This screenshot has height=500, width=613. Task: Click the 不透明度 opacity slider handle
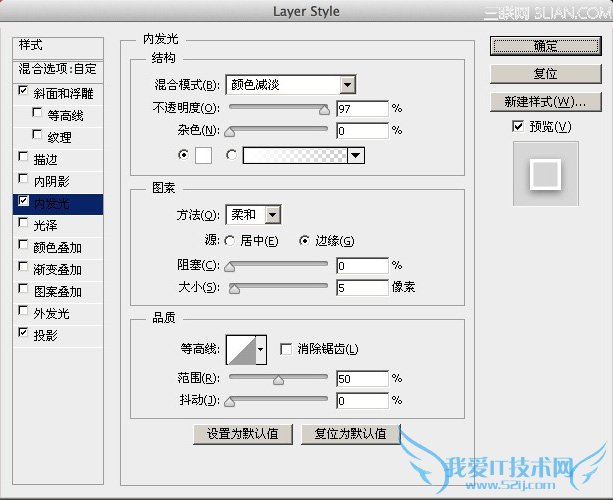pyautogui.click(x=324, y=110)
